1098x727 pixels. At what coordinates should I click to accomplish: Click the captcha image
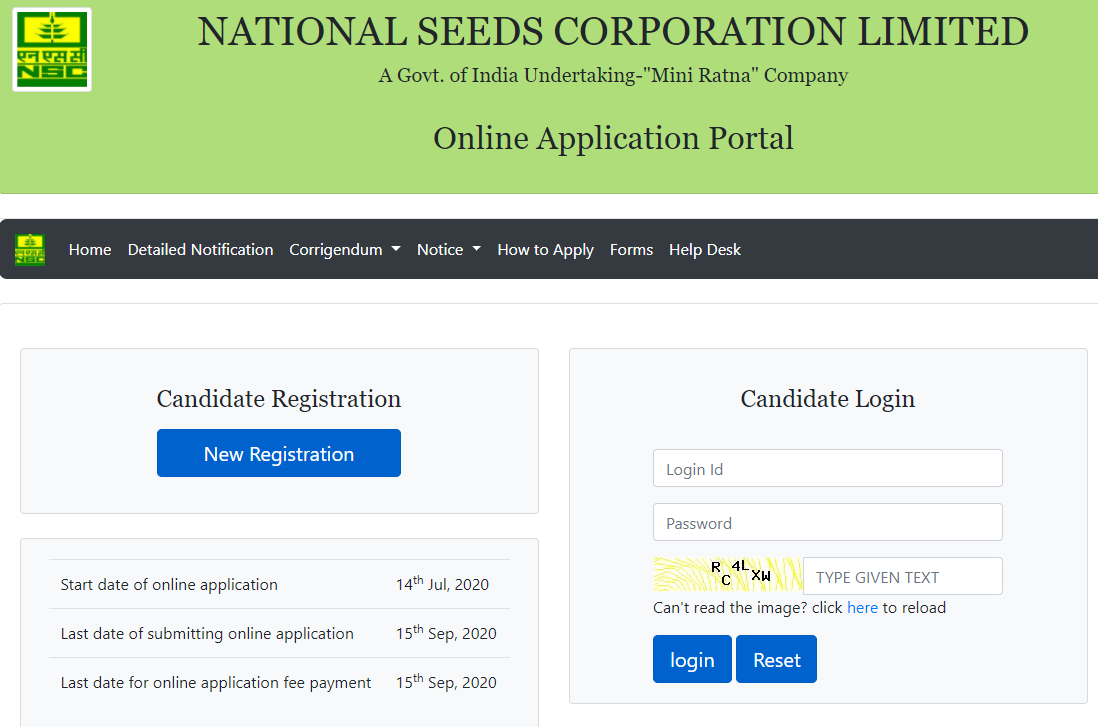(728, 575)
